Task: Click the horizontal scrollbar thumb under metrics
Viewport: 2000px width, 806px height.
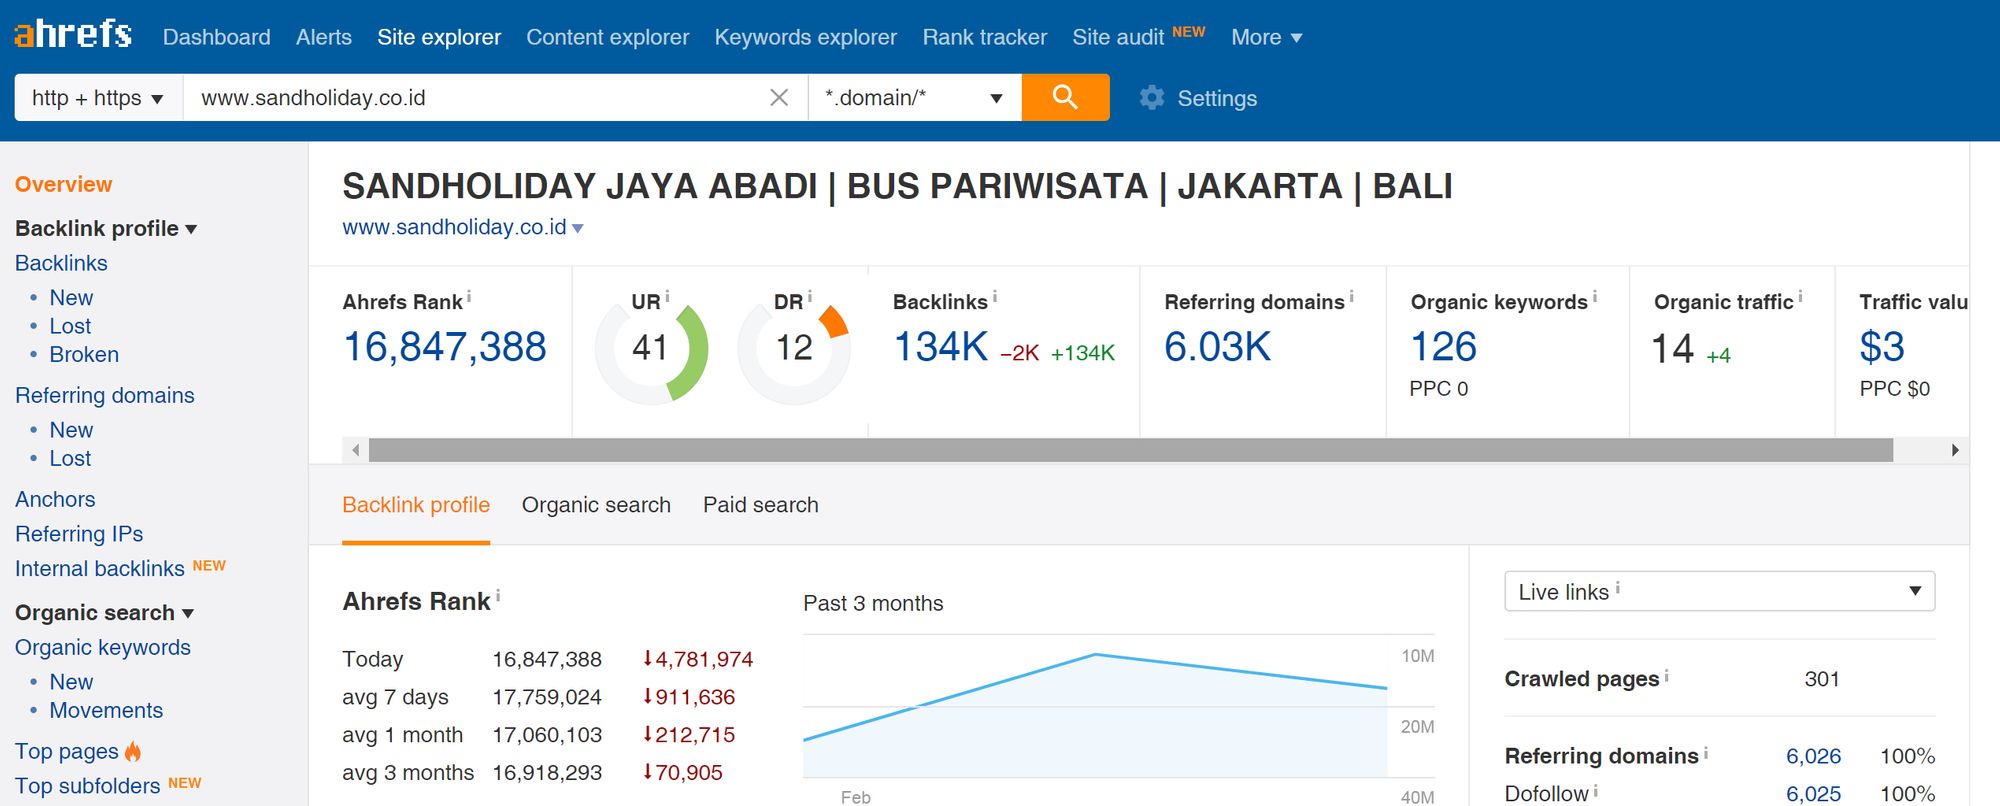Action: point(1130,450)
